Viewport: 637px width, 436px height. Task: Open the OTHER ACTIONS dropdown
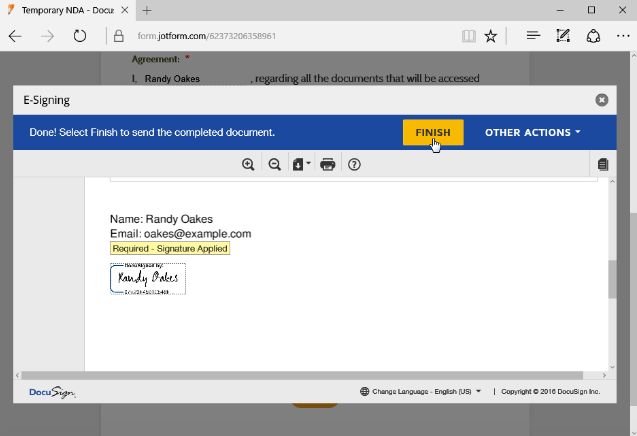pos(532,133)
